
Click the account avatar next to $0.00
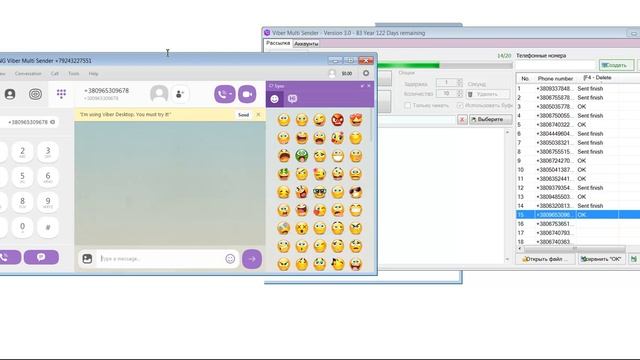pyautogui.click(x=332, y=73)
